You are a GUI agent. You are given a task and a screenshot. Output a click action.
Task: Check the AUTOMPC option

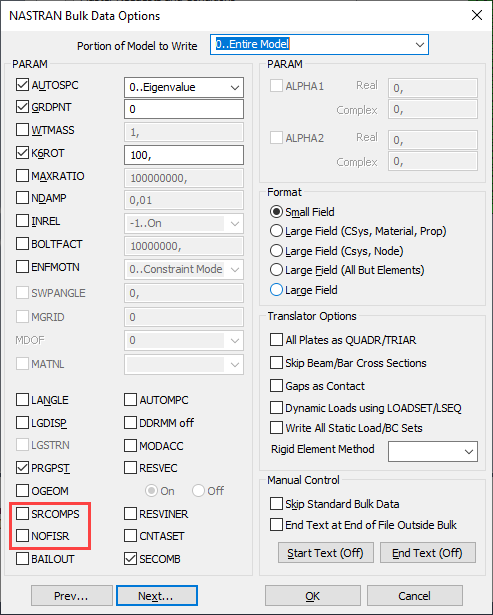click(130, 400)
